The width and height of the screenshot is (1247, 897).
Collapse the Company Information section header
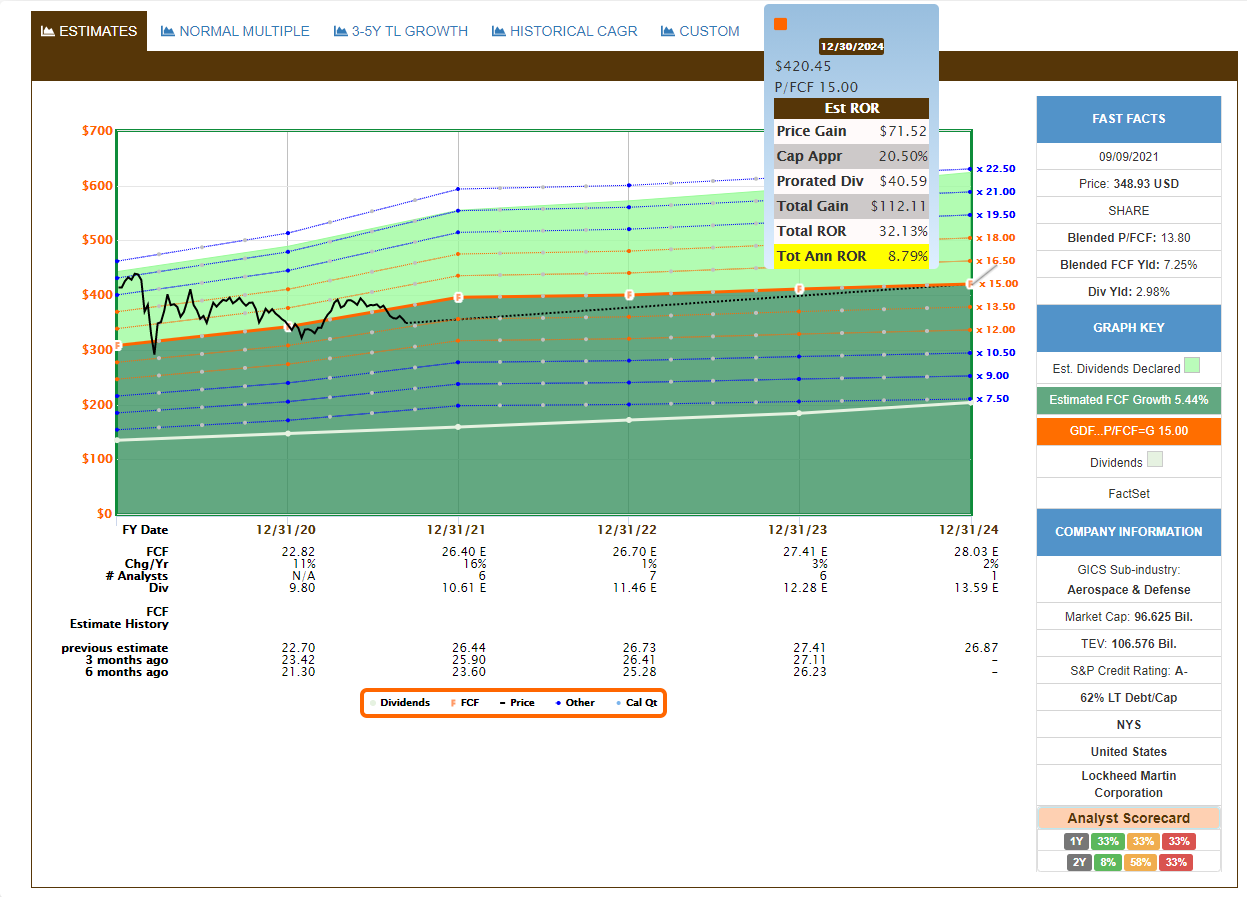click(x=1128, y=532)
